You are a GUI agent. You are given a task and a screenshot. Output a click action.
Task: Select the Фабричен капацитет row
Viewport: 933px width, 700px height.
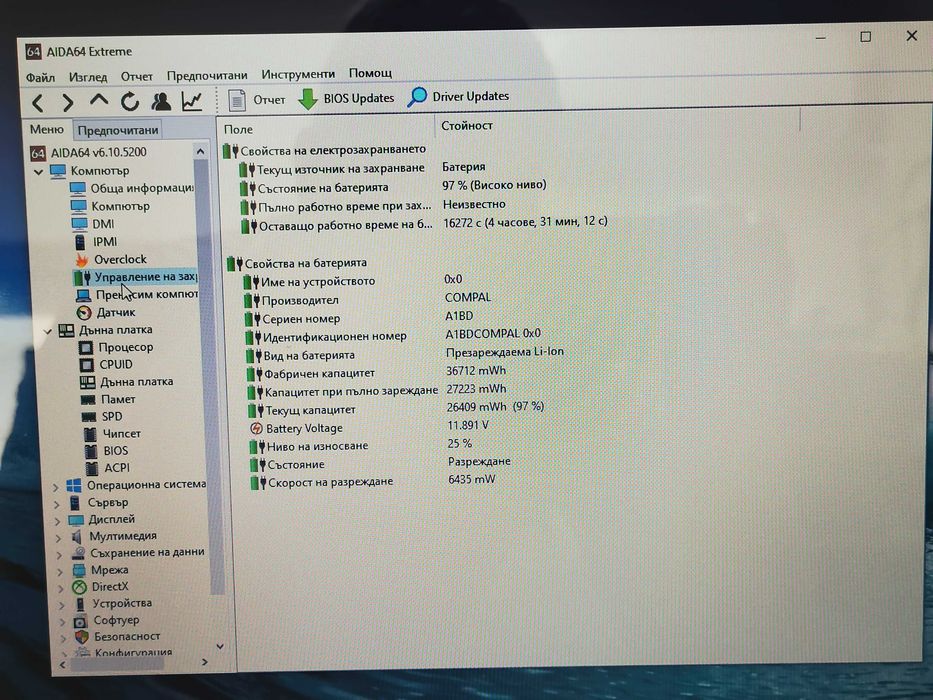[376, 373]
